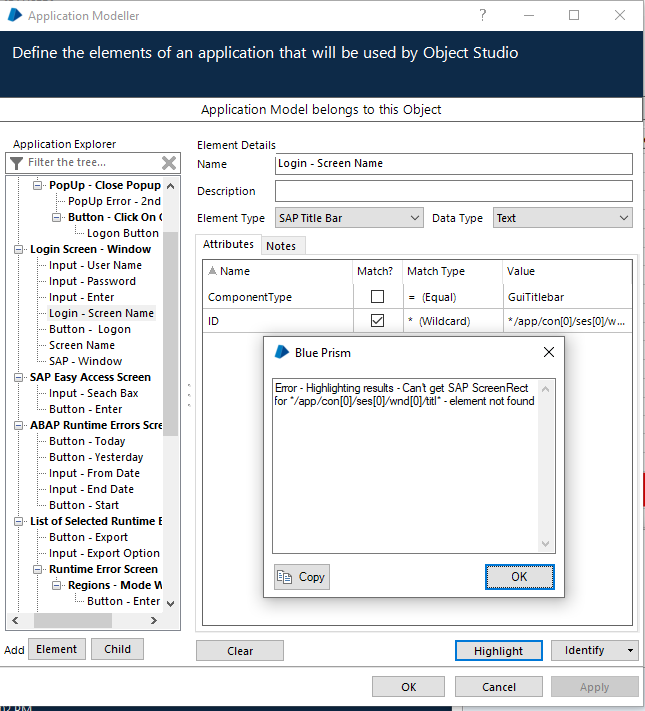Select Button - Export tree item
The width and height of the screenshot is (645, 711).
[x=88, y=537]
